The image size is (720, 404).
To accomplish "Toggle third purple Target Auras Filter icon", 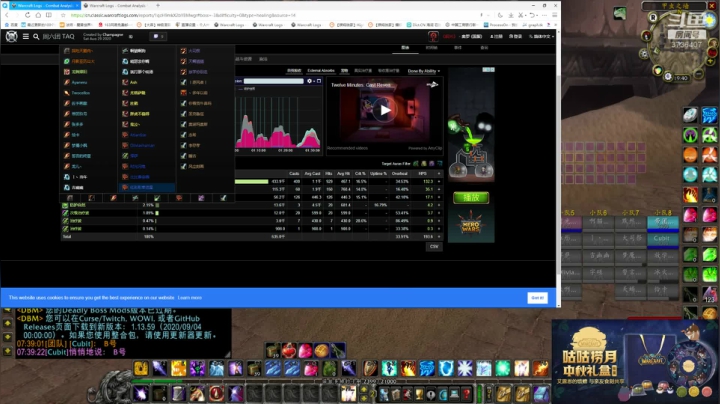I will 431,163.
